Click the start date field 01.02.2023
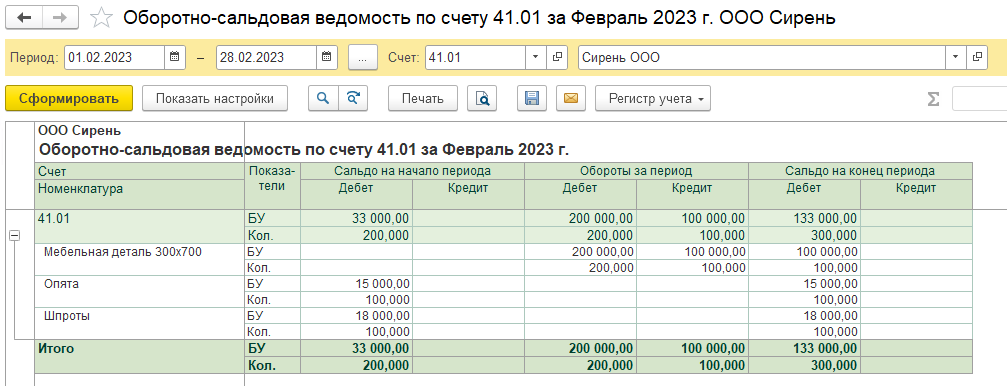 [114, 57]
